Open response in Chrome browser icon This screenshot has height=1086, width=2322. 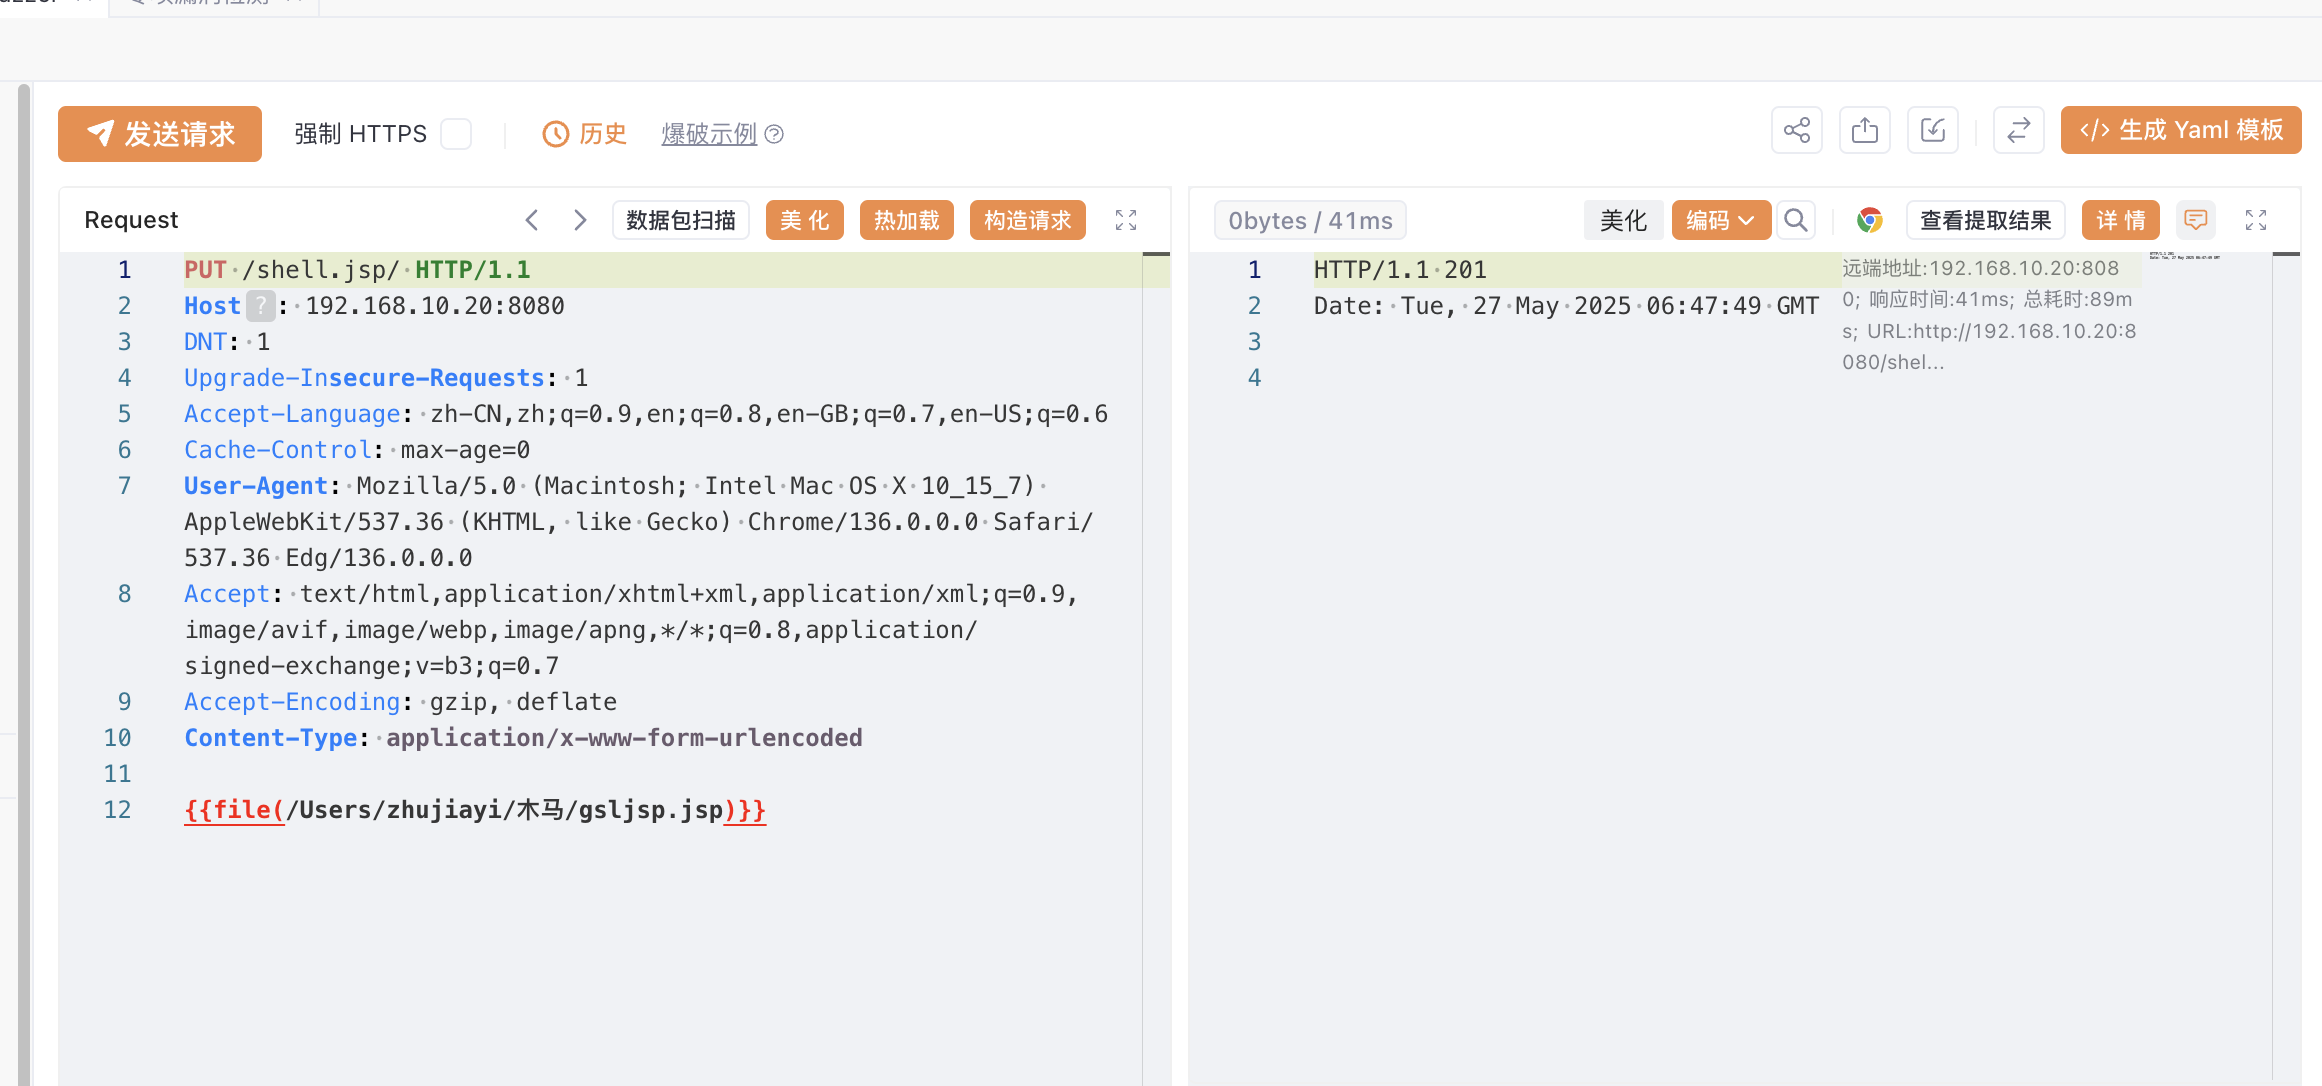click(x=1869, y=220)
